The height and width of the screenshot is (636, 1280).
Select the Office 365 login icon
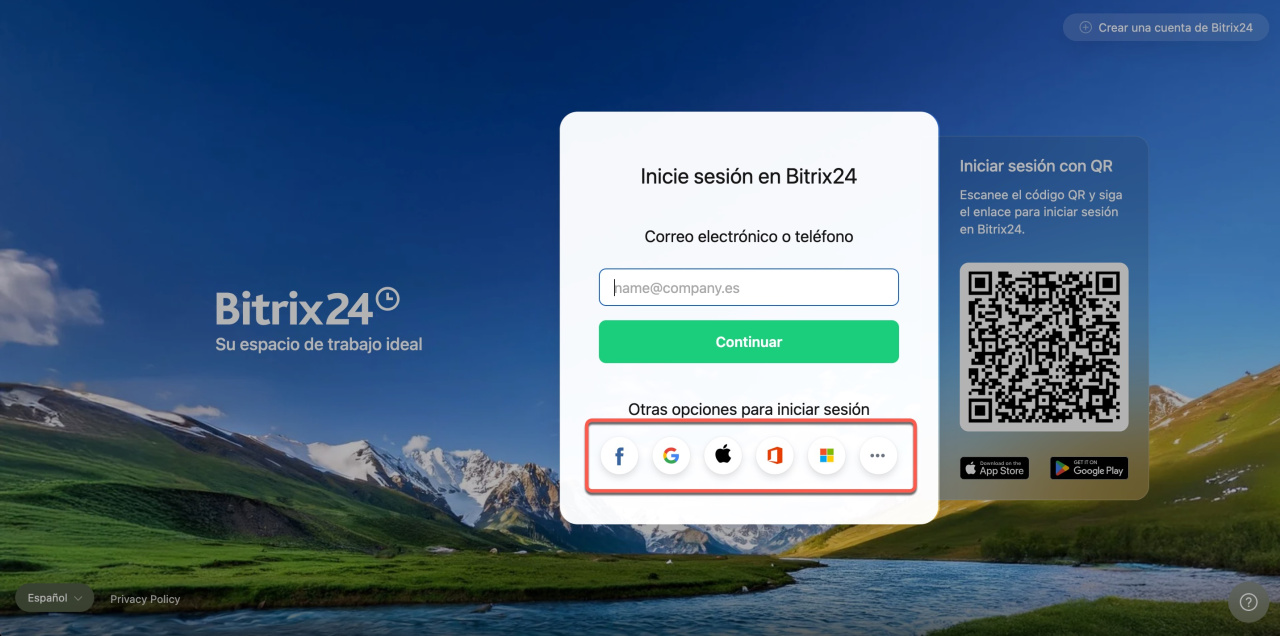tap(774, 456)
